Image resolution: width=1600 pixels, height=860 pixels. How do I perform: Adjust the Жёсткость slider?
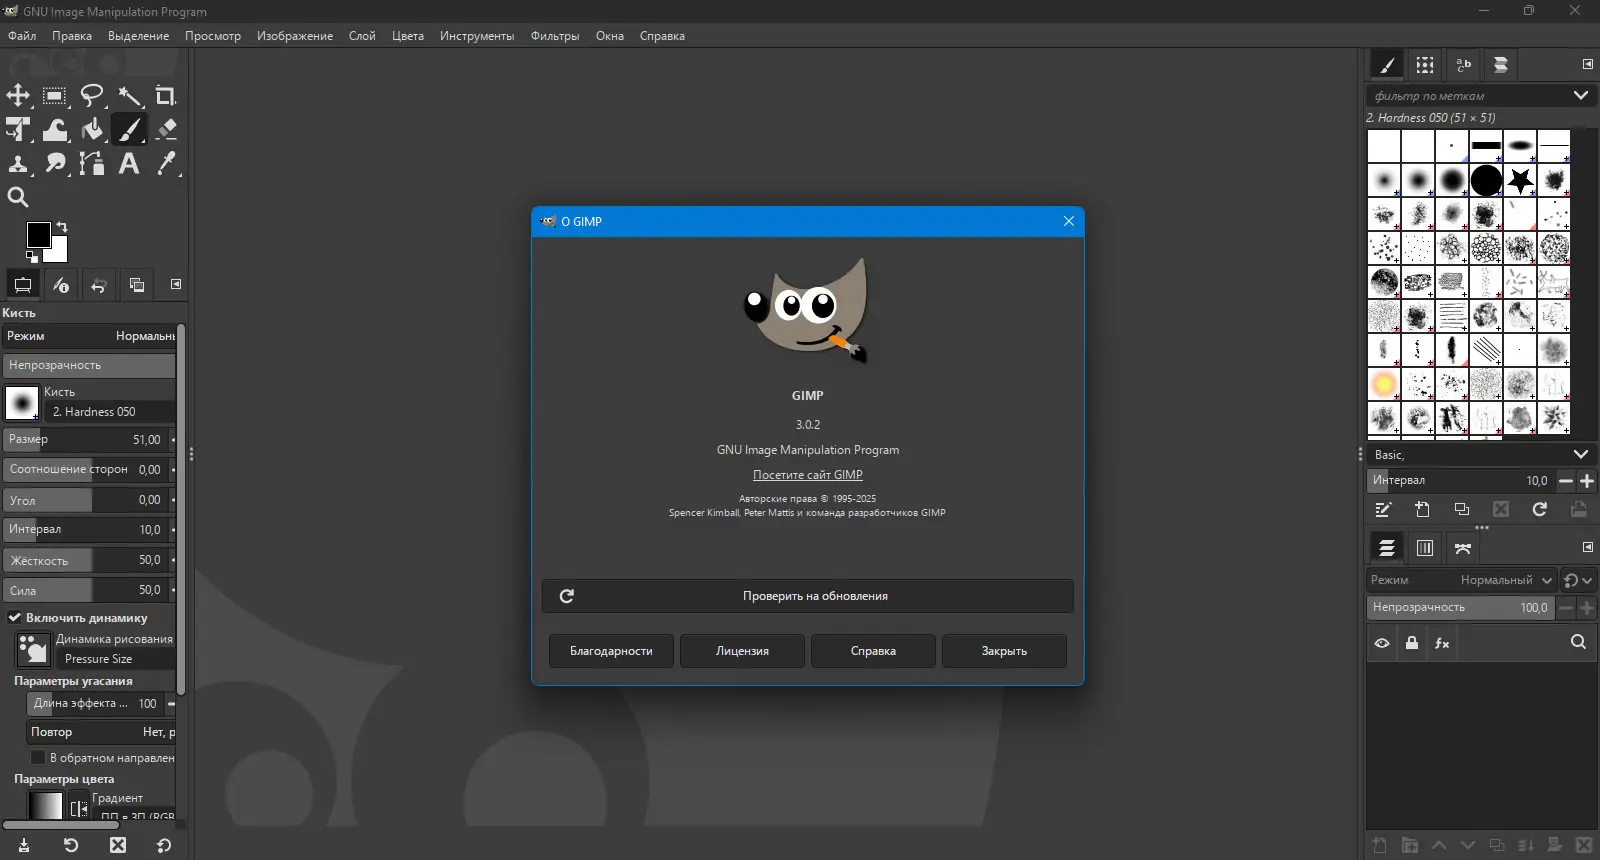pos(89,560)
